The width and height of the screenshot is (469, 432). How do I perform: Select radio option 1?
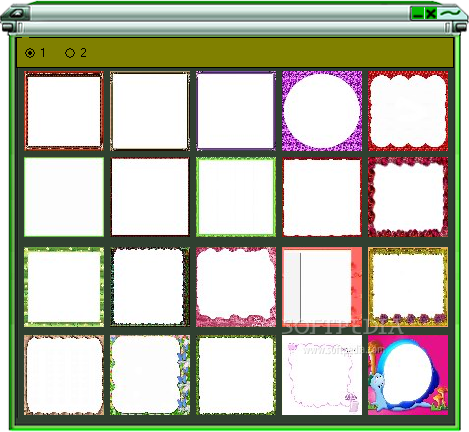[x=35, y=53]
